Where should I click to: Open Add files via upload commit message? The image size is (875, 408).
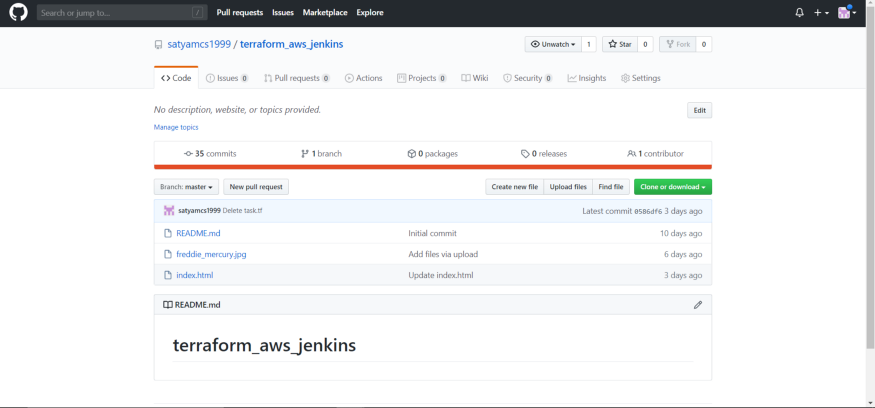[x=443, y=255]
